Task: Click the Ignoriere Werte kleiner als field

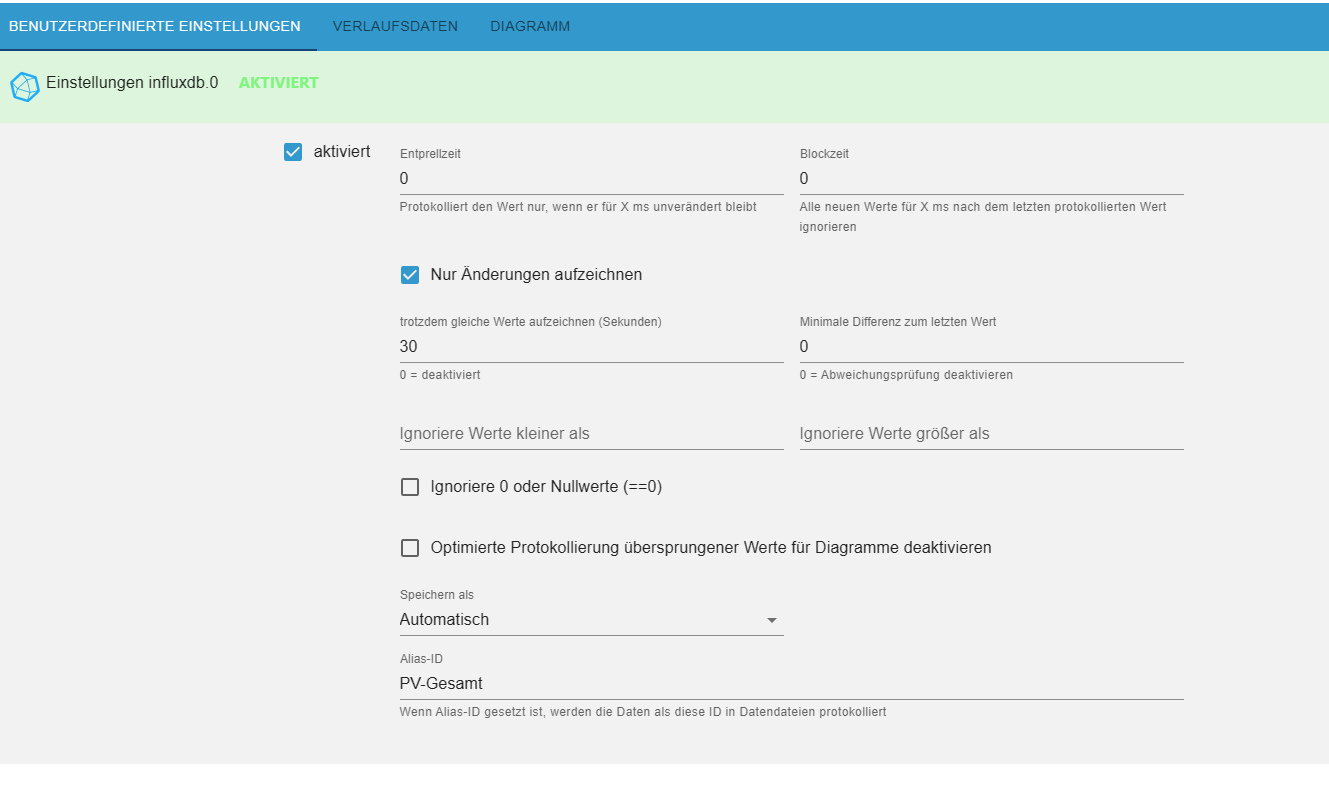Action: [x=591, y=434]
